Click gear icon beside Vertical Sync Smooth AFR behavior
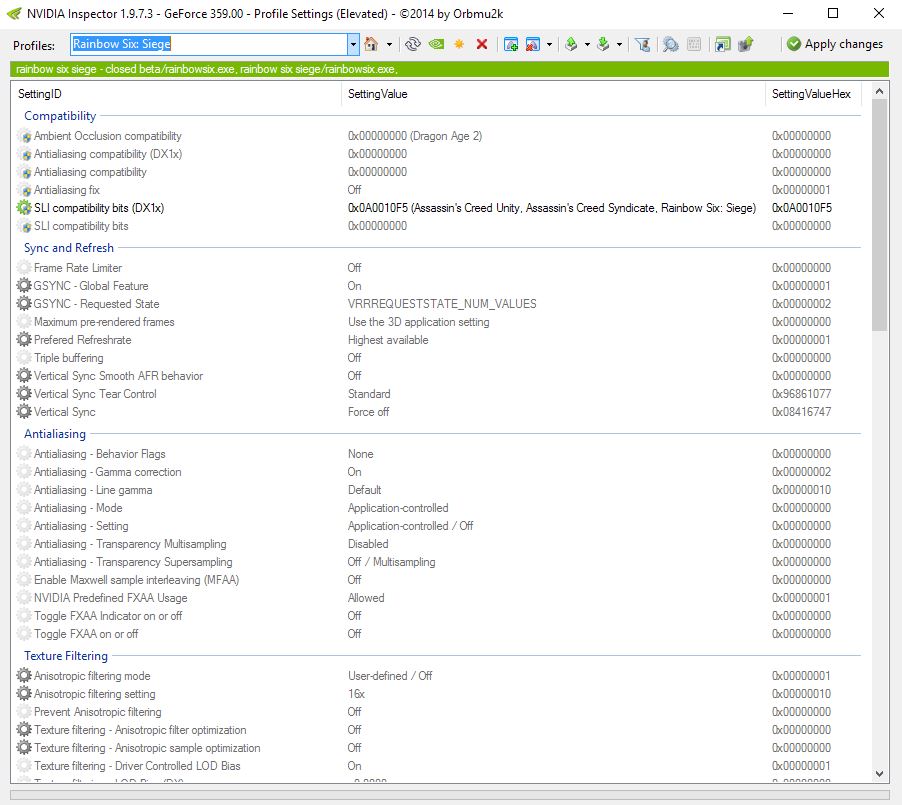Screen dimensions: 902x805 coord(24,376)
